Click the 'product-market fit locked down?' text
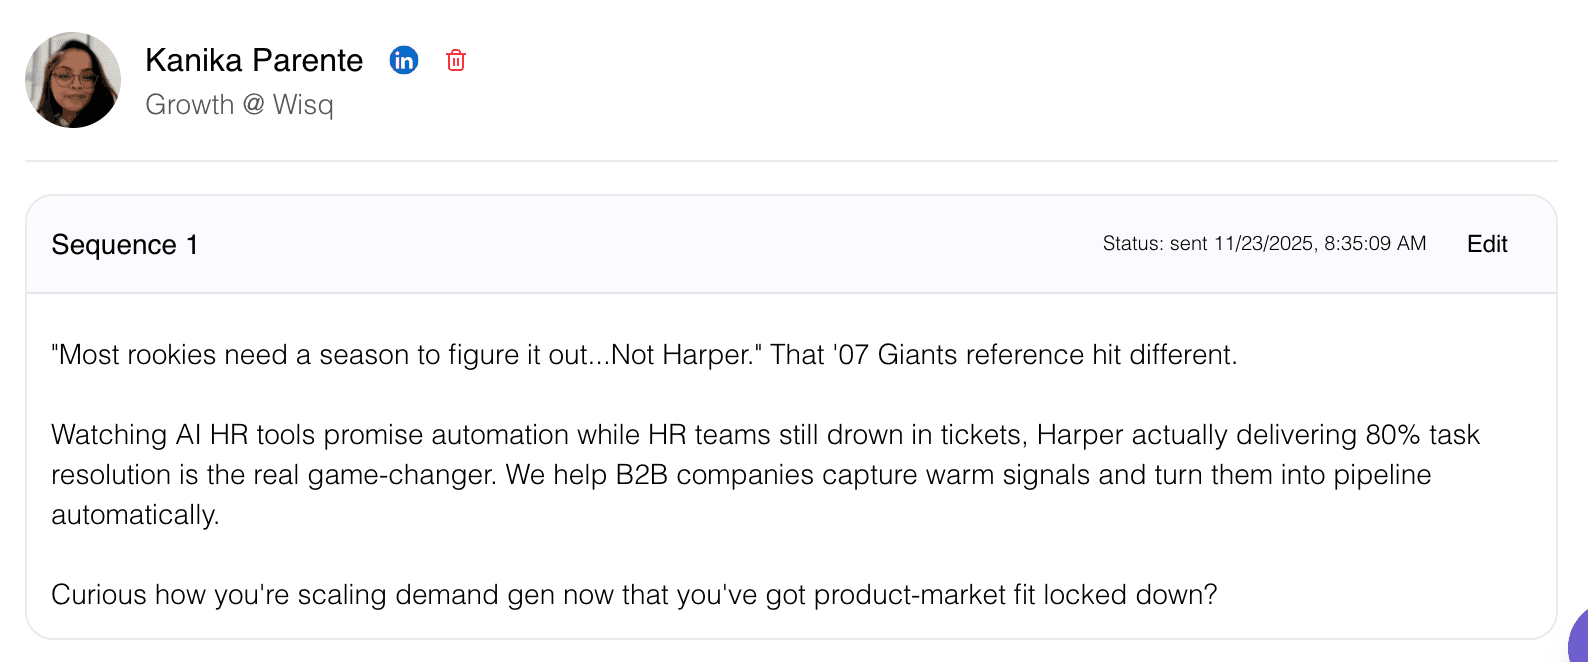 (1015, 595)
